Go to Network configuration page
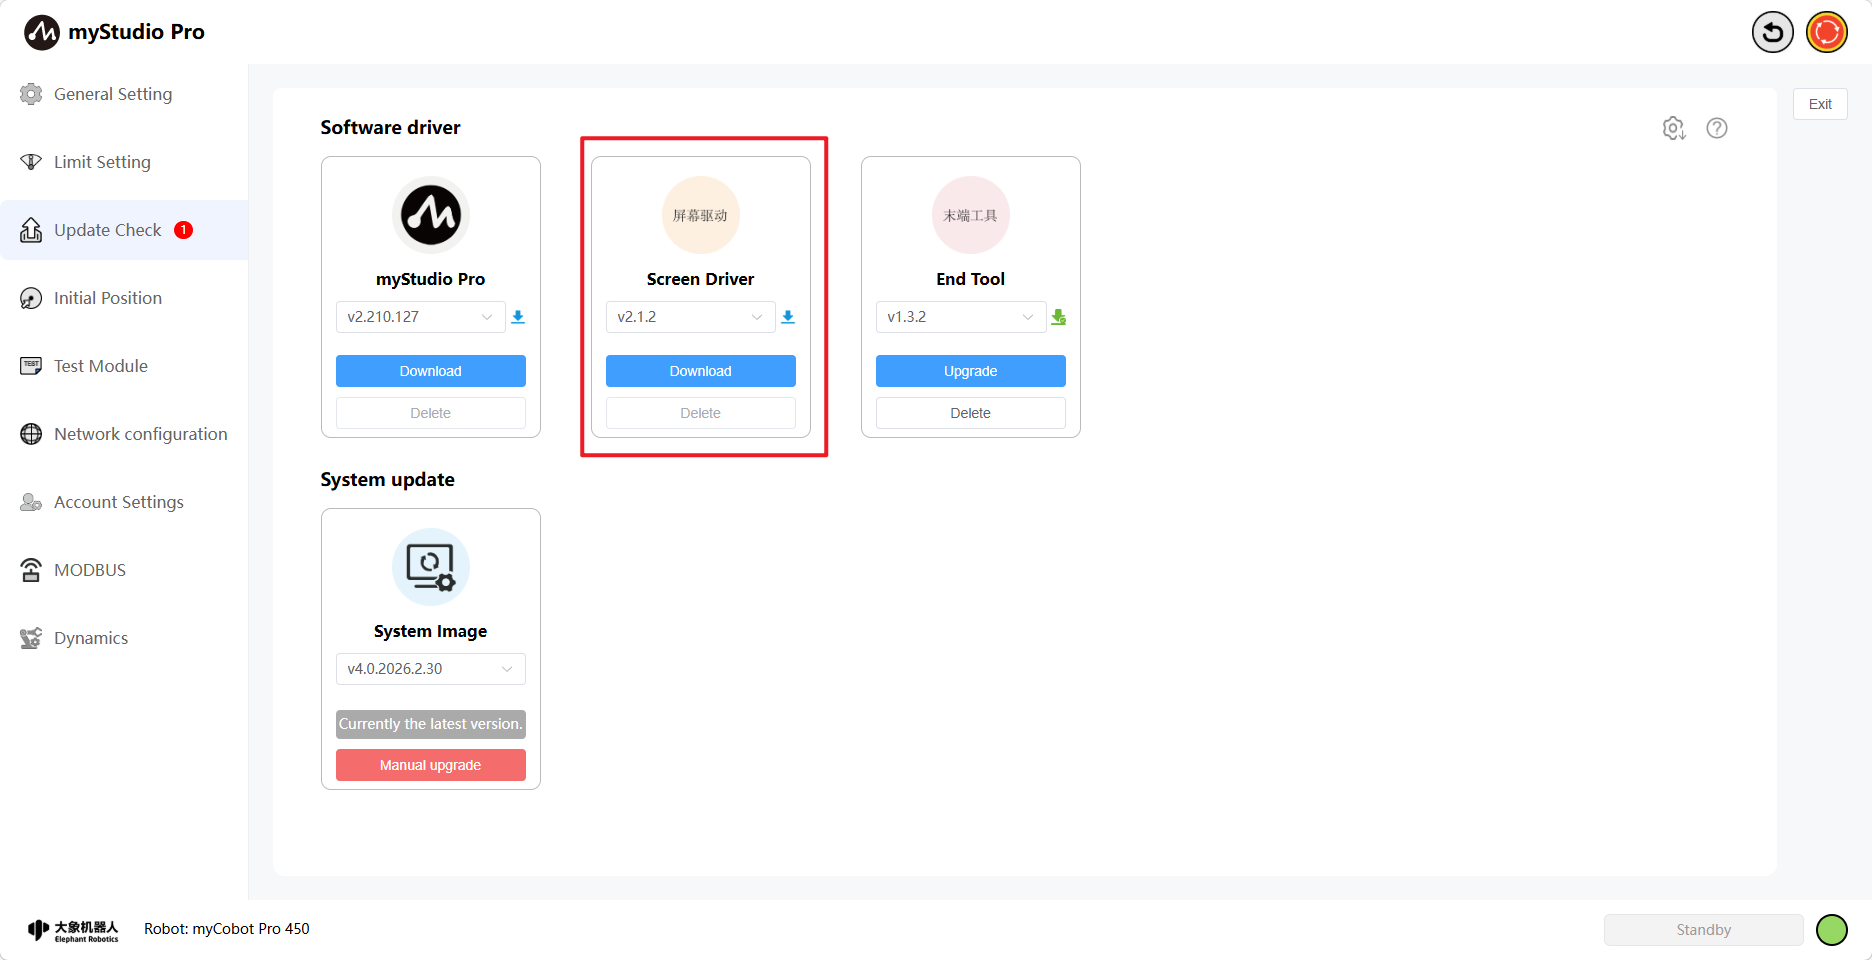 [140, 434]
